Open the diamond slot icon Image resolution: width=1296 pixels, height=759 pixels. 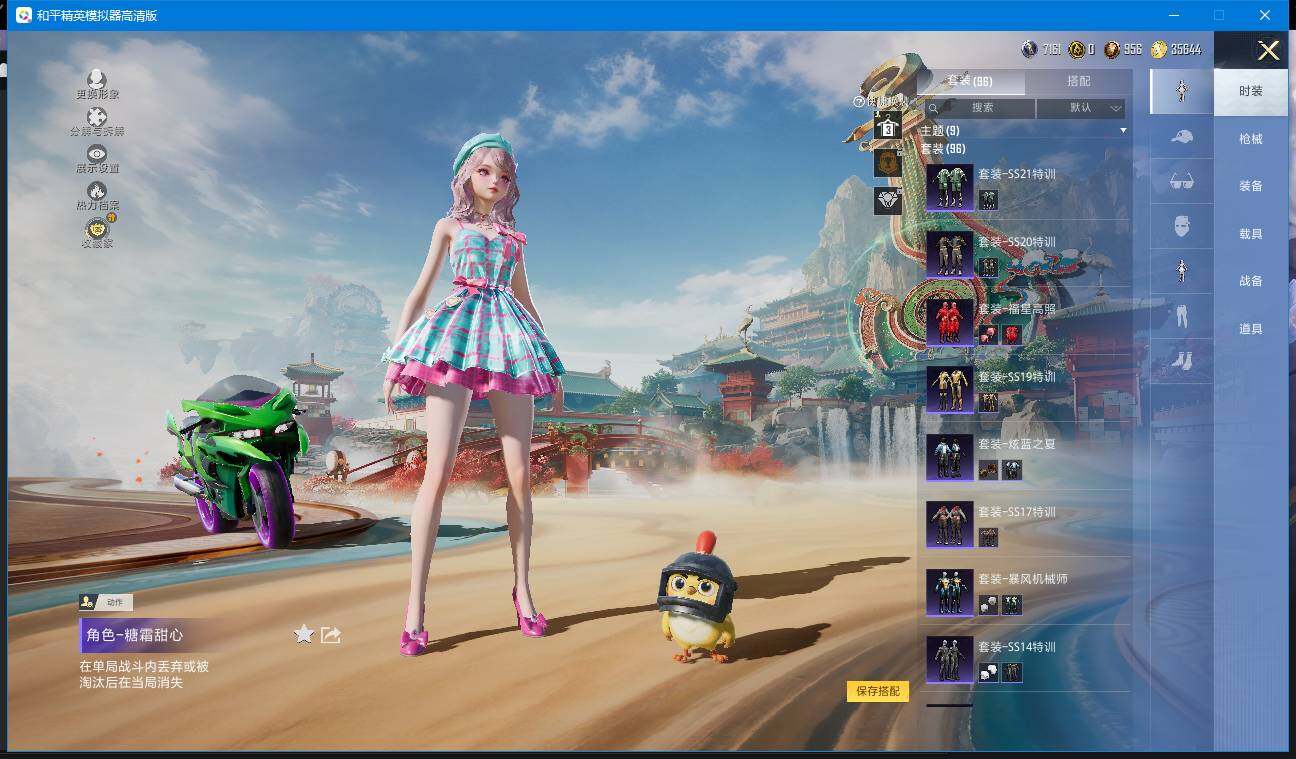pyautogui.click(x=887, y=200)
